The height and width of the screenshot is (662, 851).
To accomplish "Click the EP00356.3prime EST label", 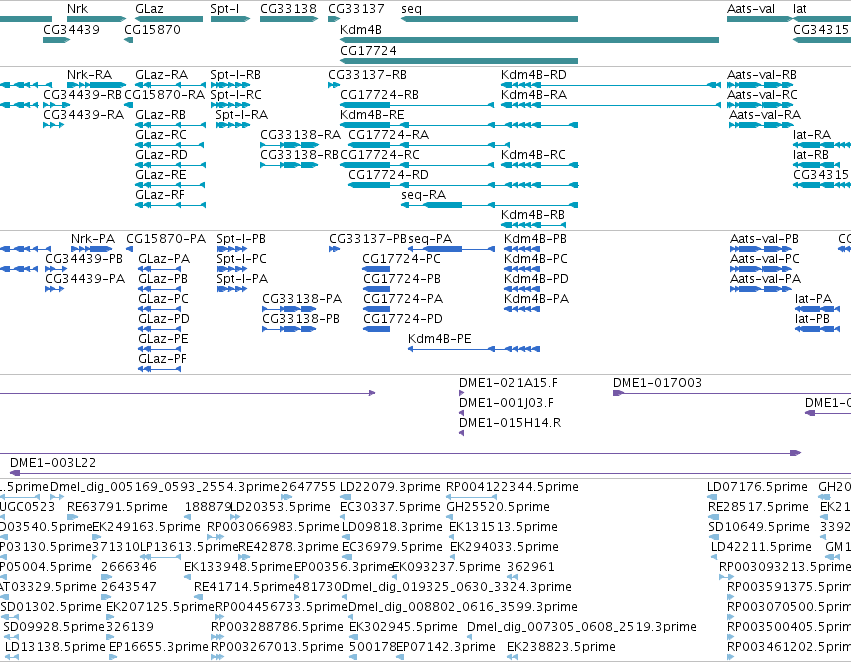I will click(x=344, y=567).
